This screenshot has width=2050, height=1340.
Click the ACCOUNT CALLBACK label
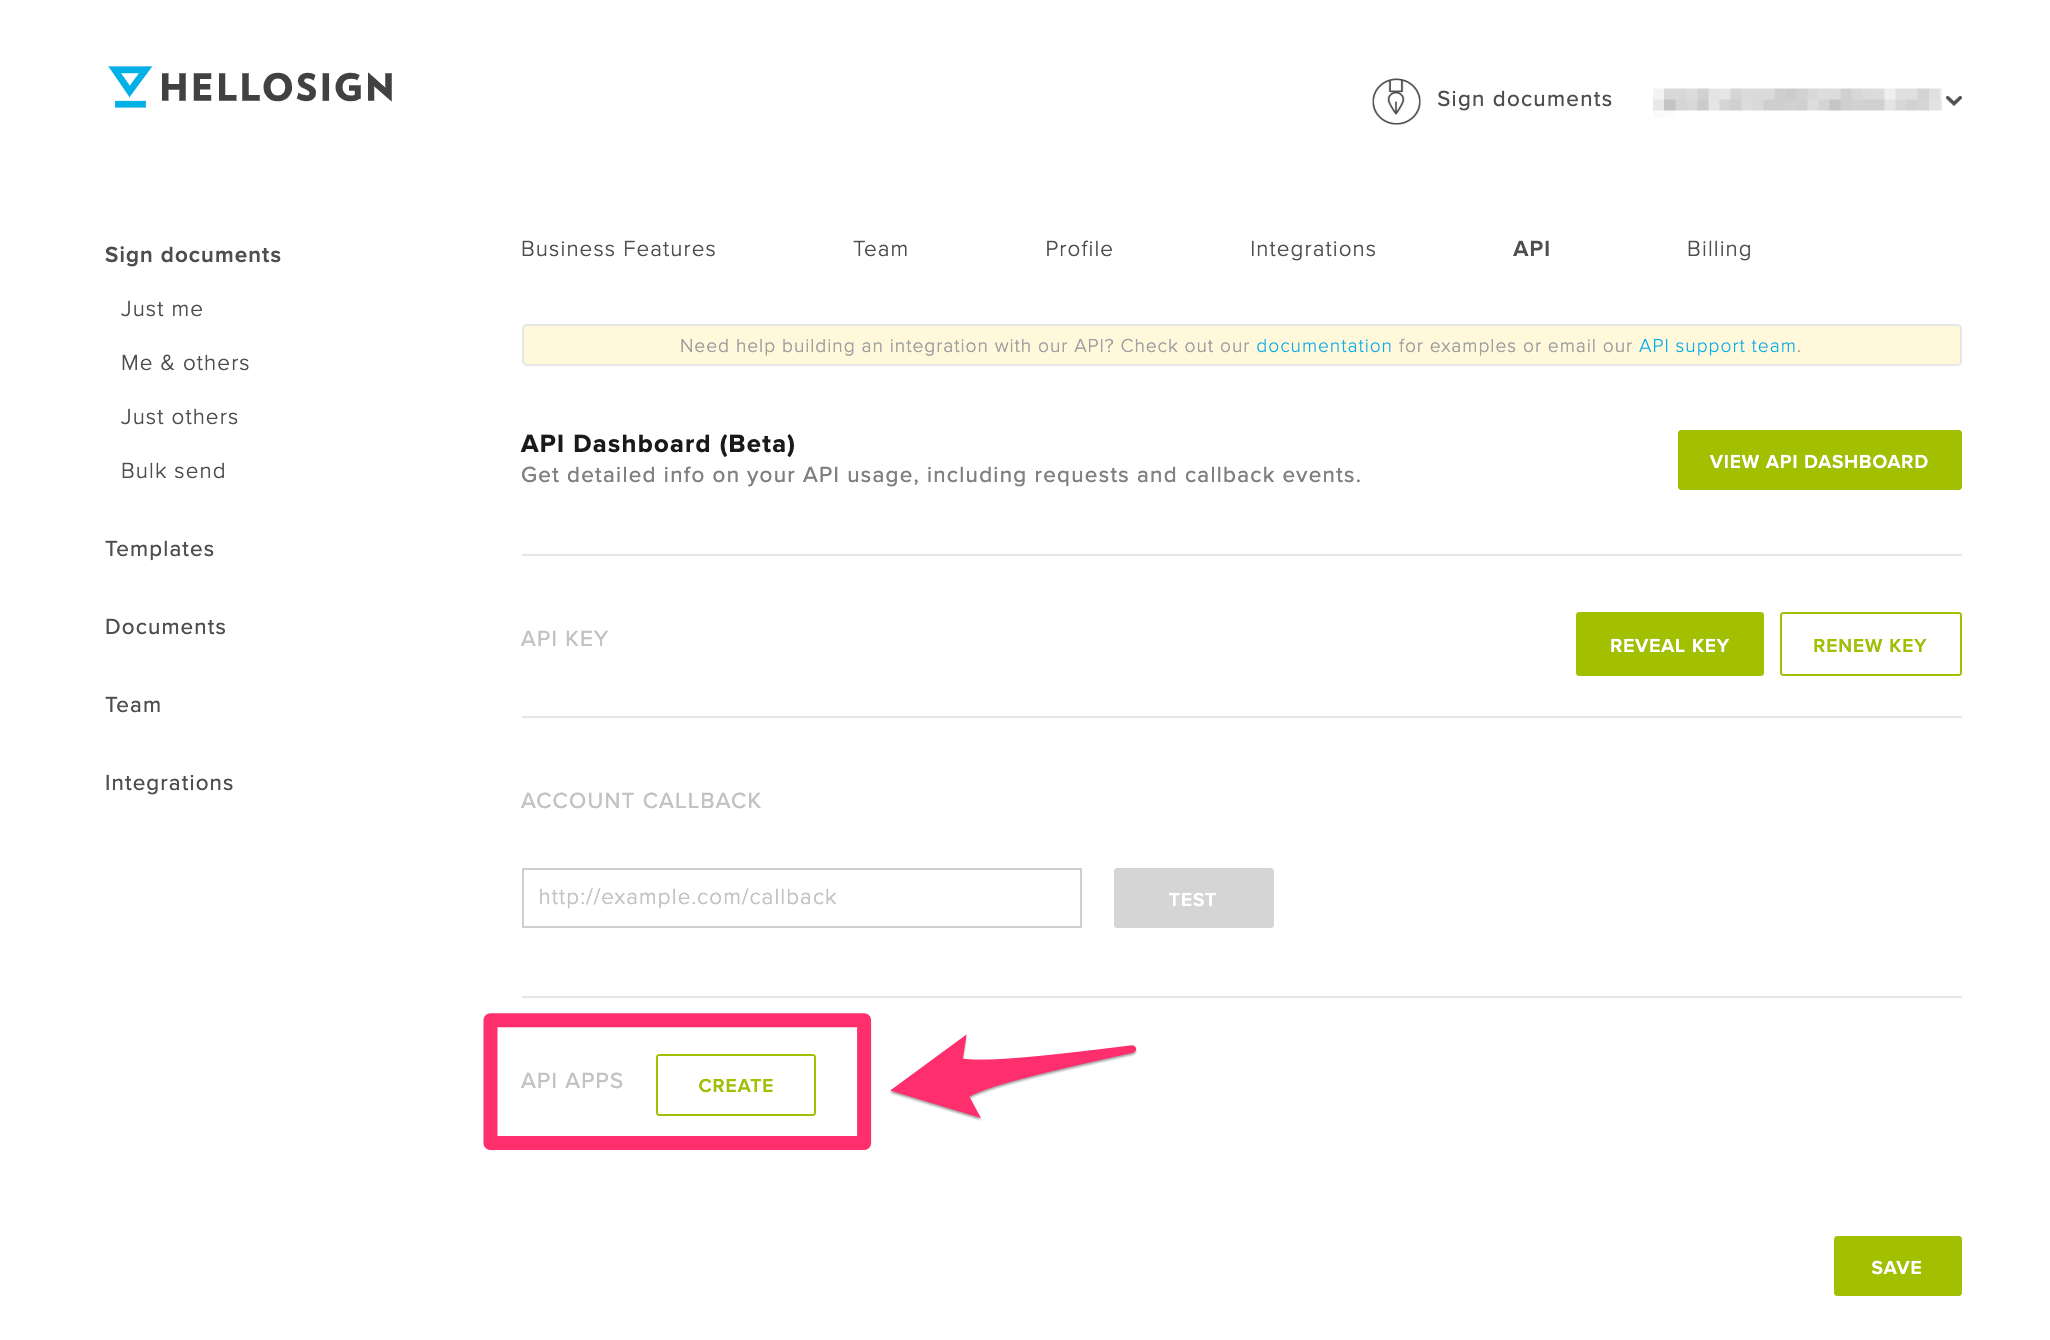tap(641, 801)
